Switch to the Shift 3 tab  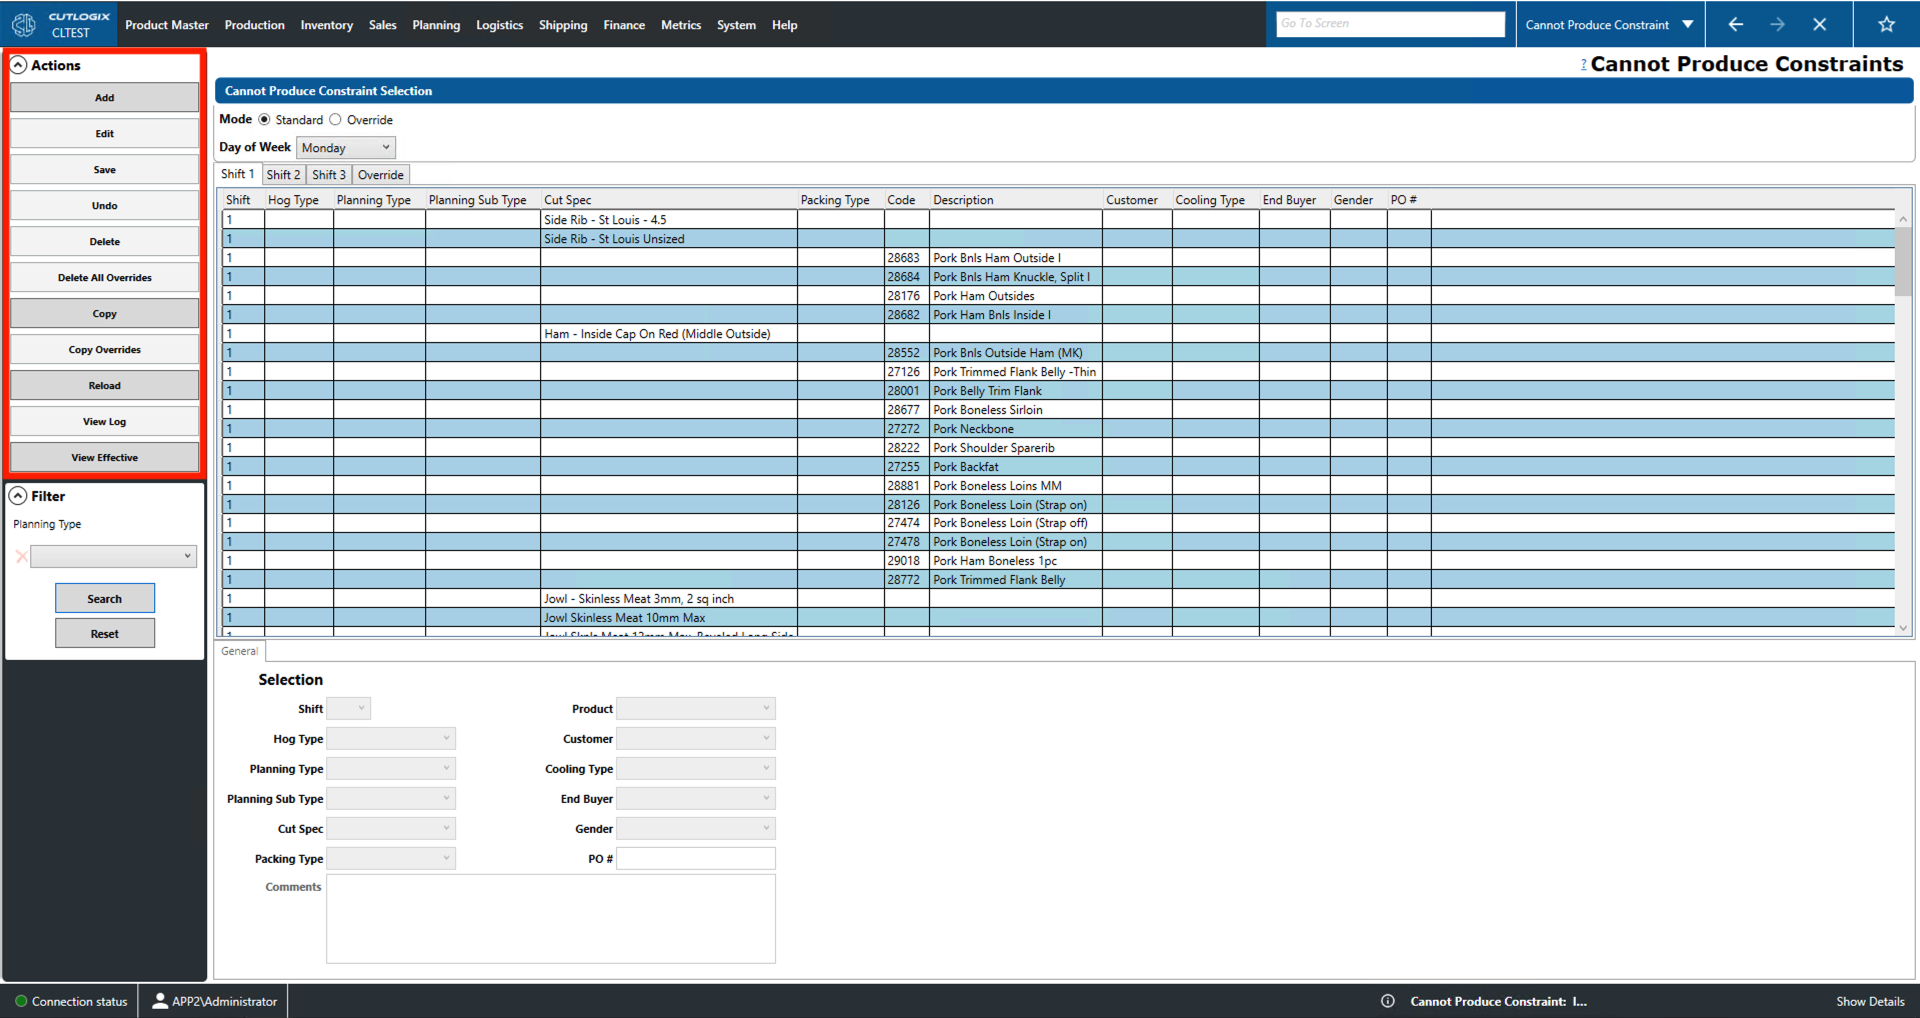pos(328,174)
